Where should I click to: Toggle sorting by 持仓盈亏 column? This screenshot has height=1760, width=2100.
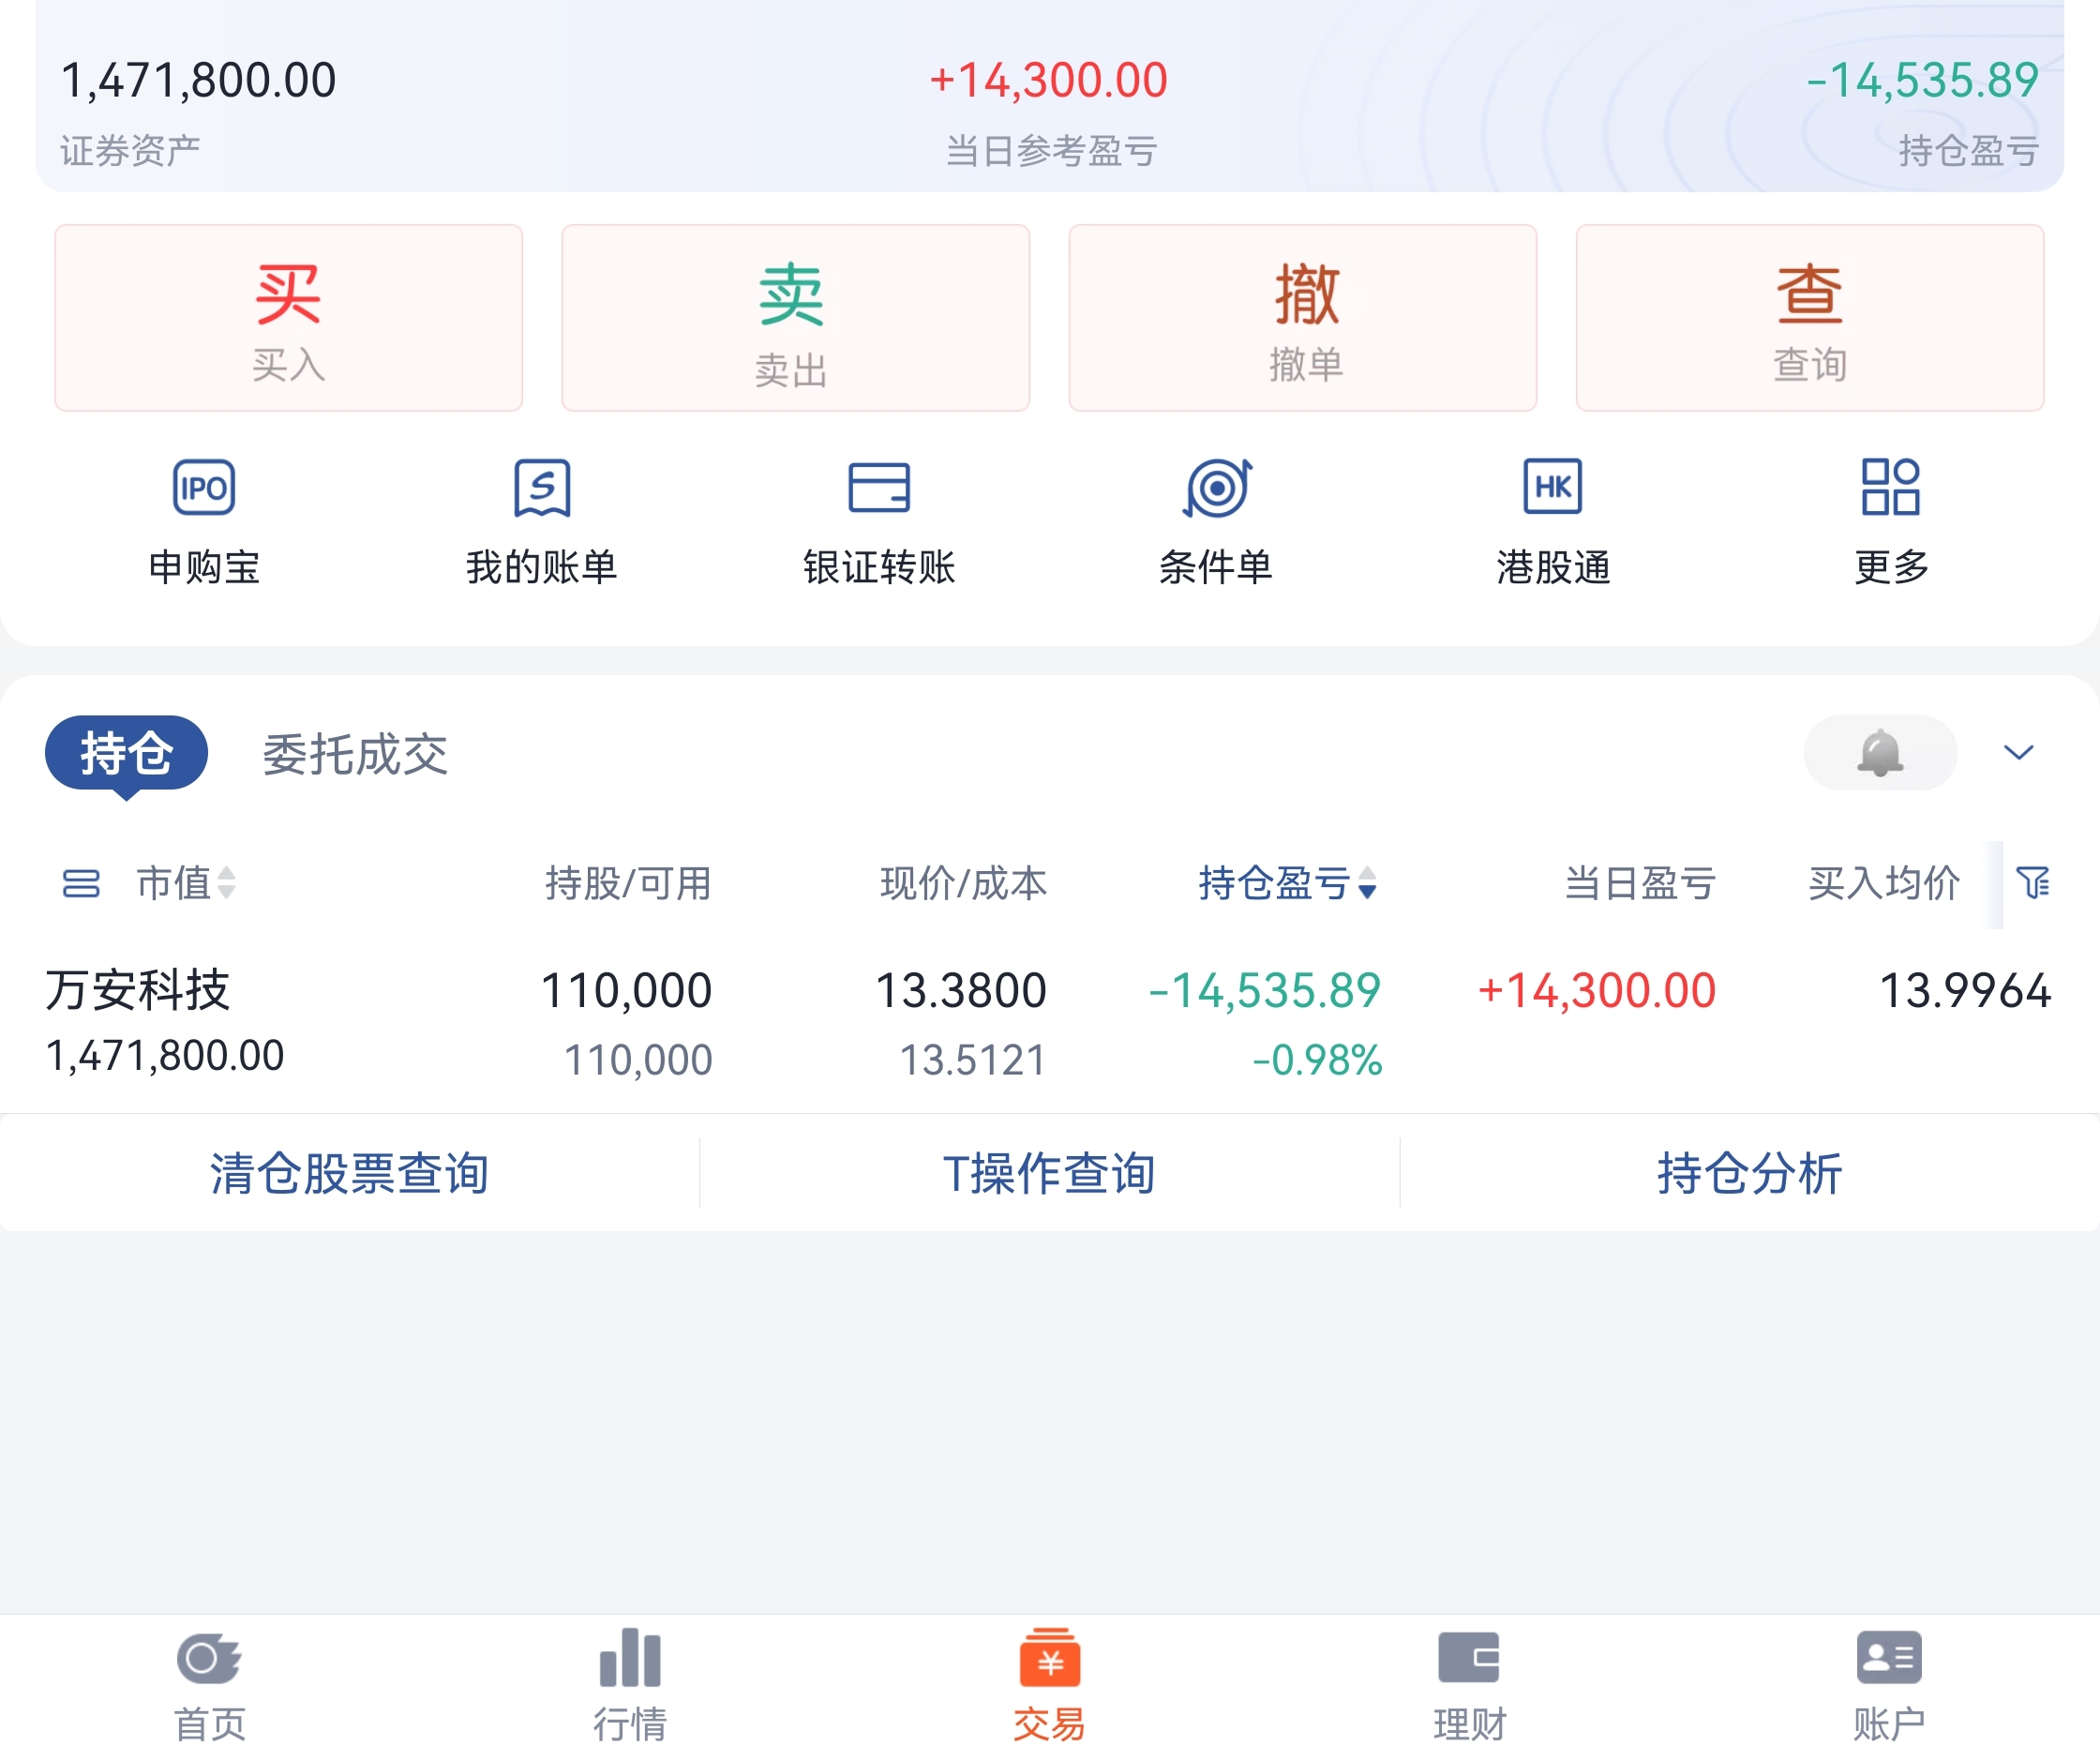click(x=1288, y=883)
